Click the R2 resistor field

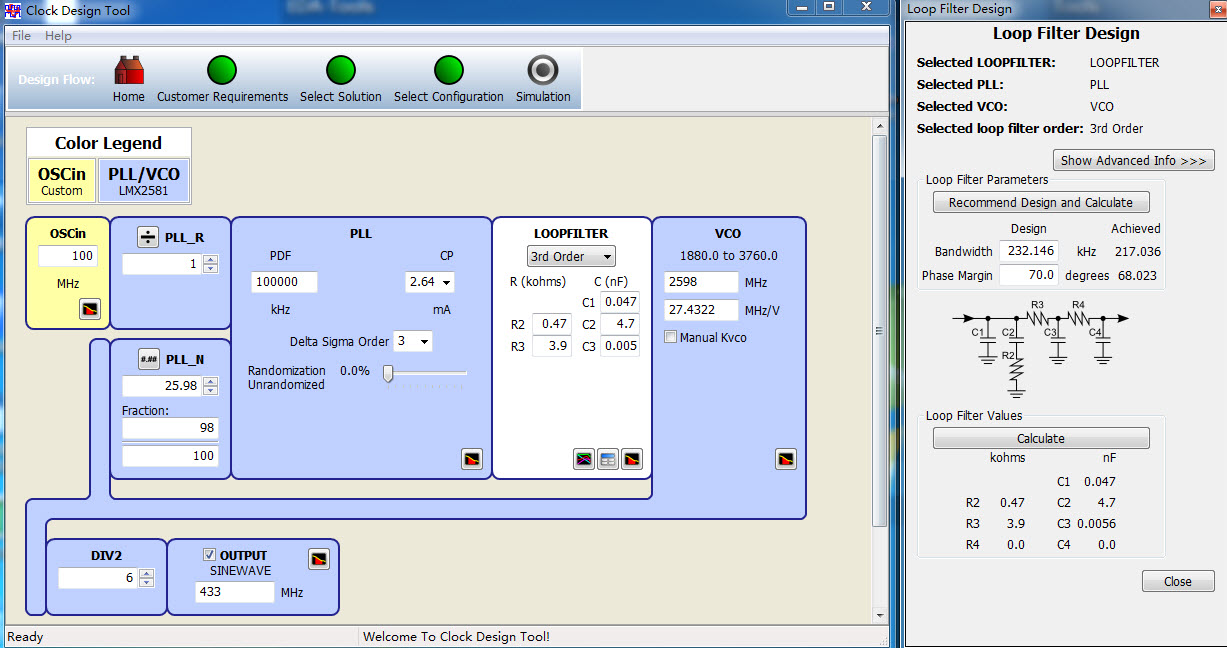point(552,324)
